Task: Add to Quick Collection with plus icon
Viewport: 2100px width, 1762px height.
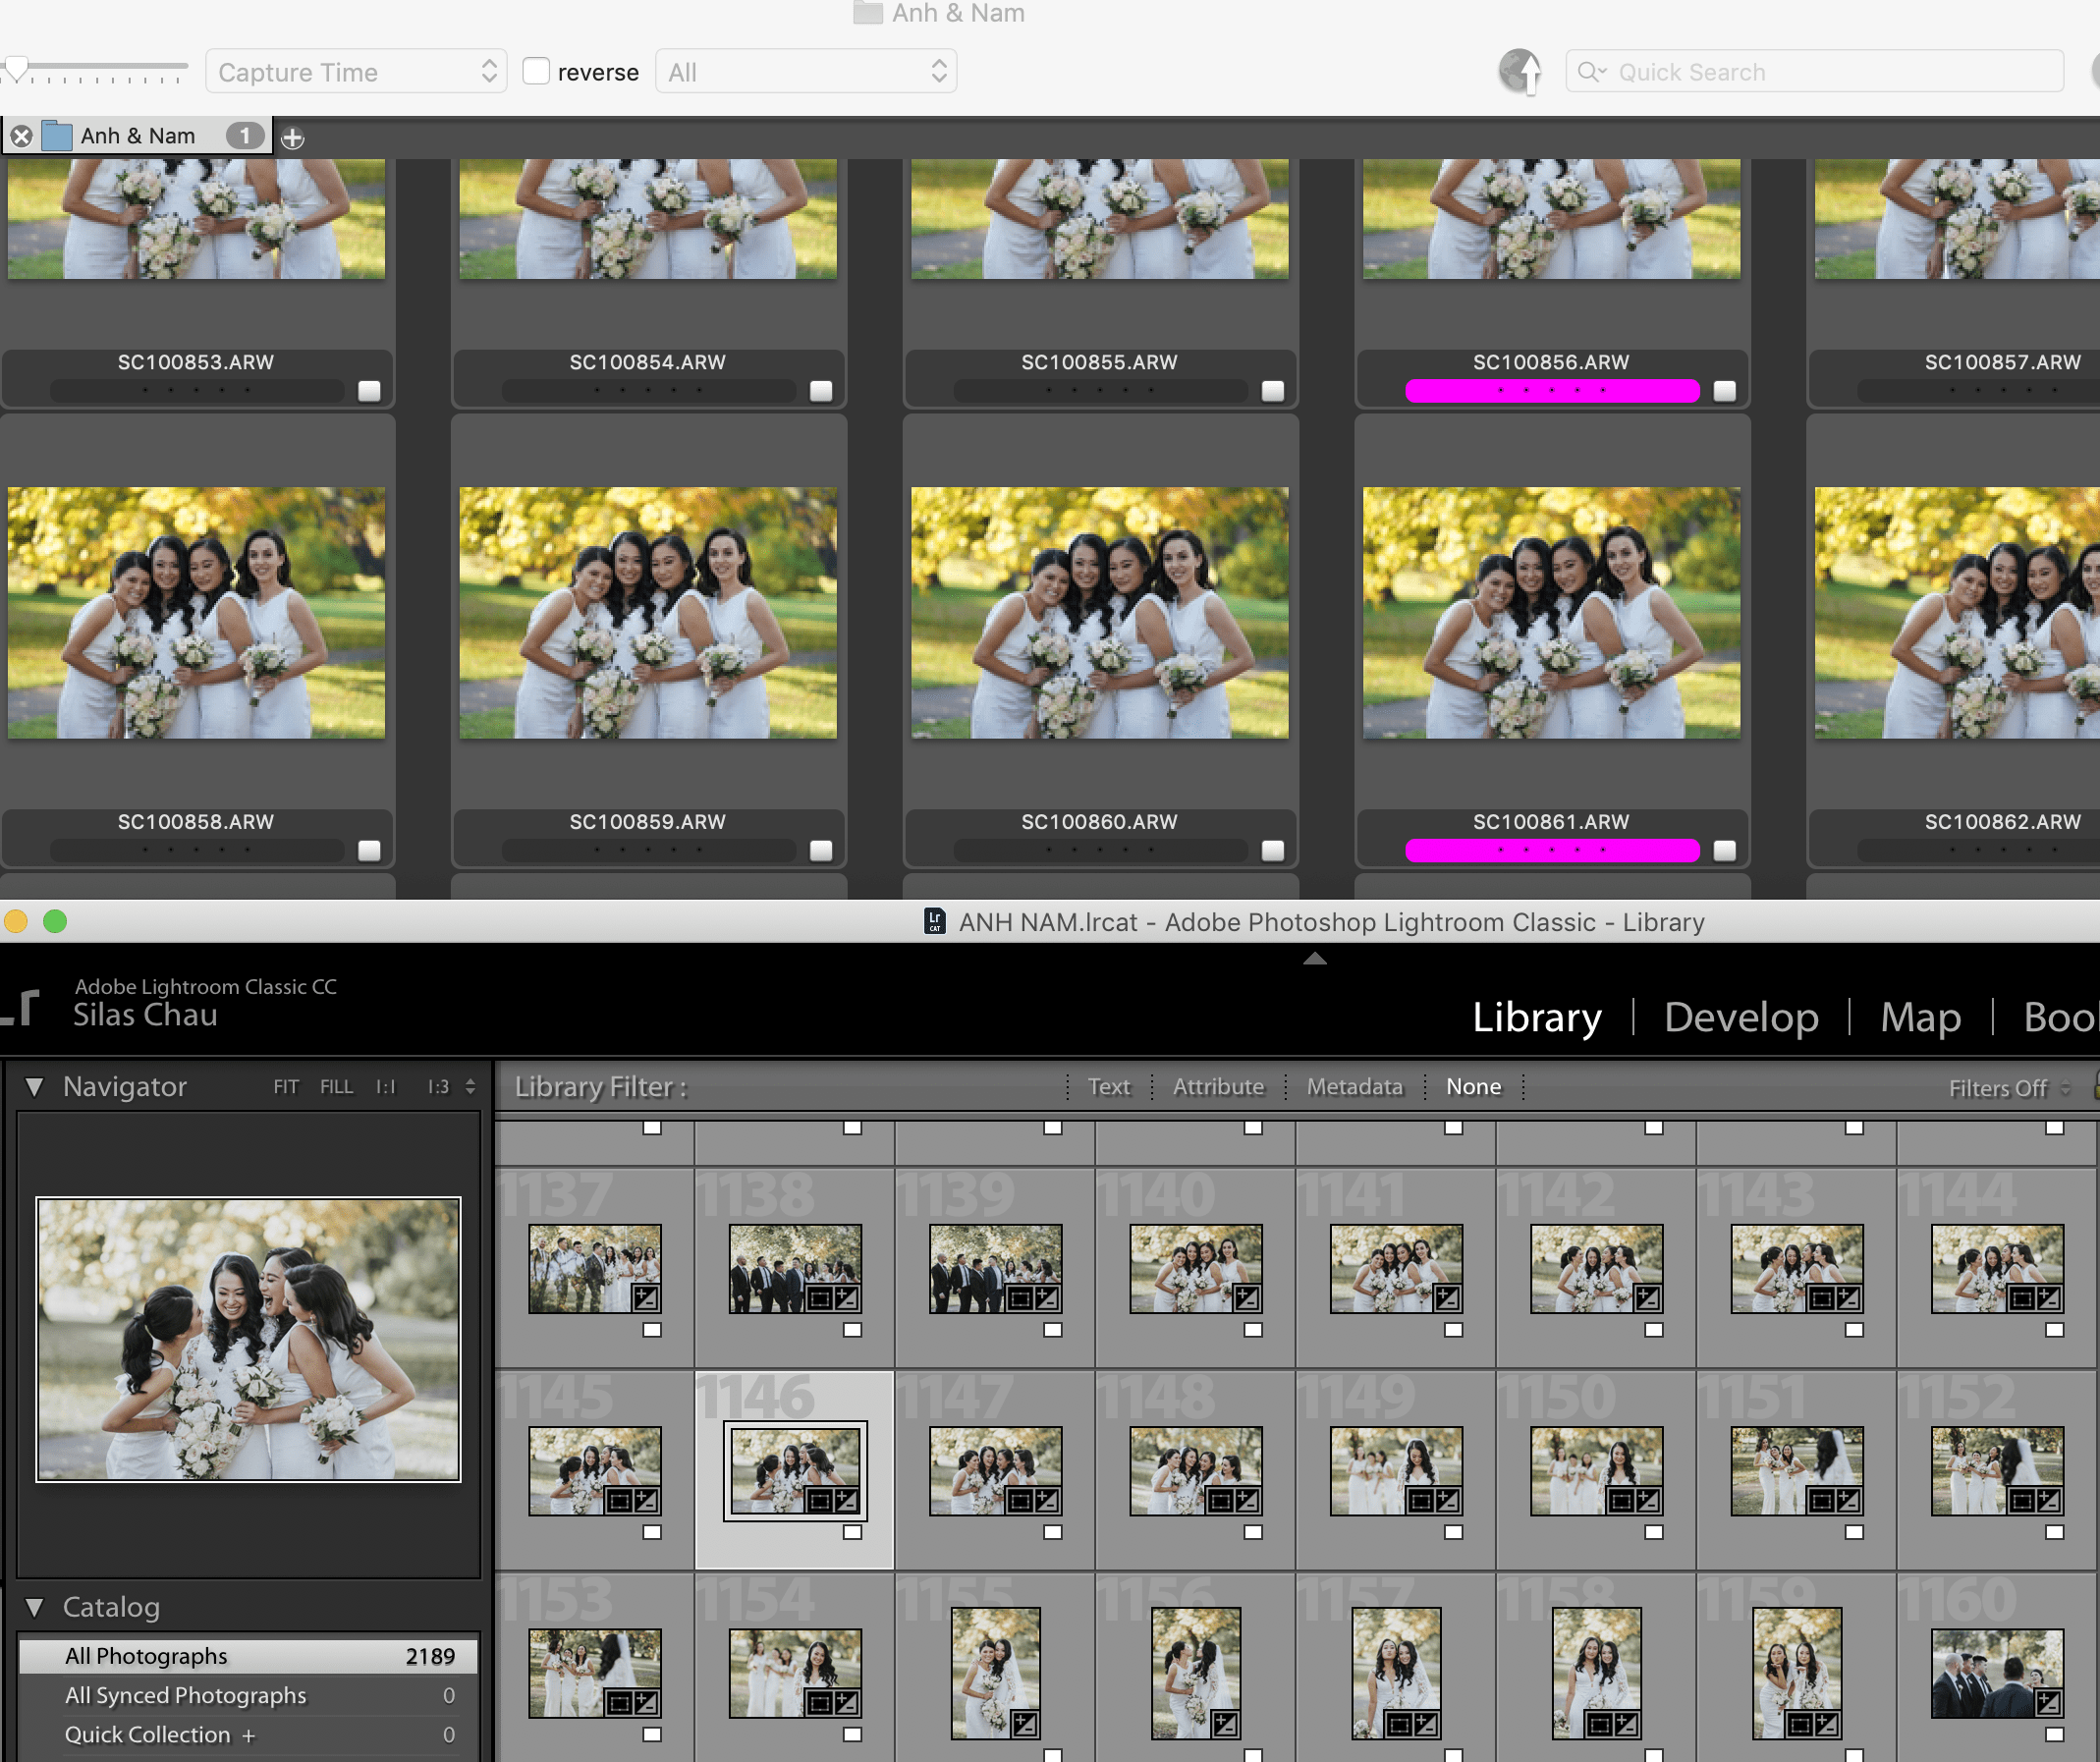Action: tap(249, 1735)
